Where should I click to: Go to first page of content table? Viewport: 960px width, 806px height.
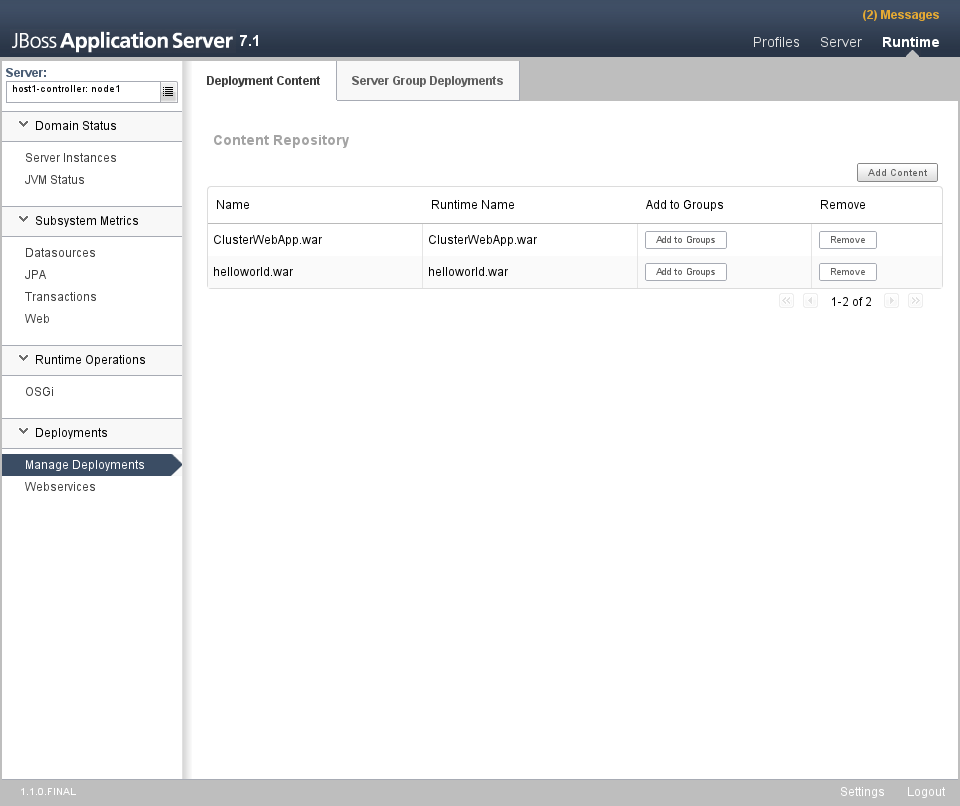786,301
